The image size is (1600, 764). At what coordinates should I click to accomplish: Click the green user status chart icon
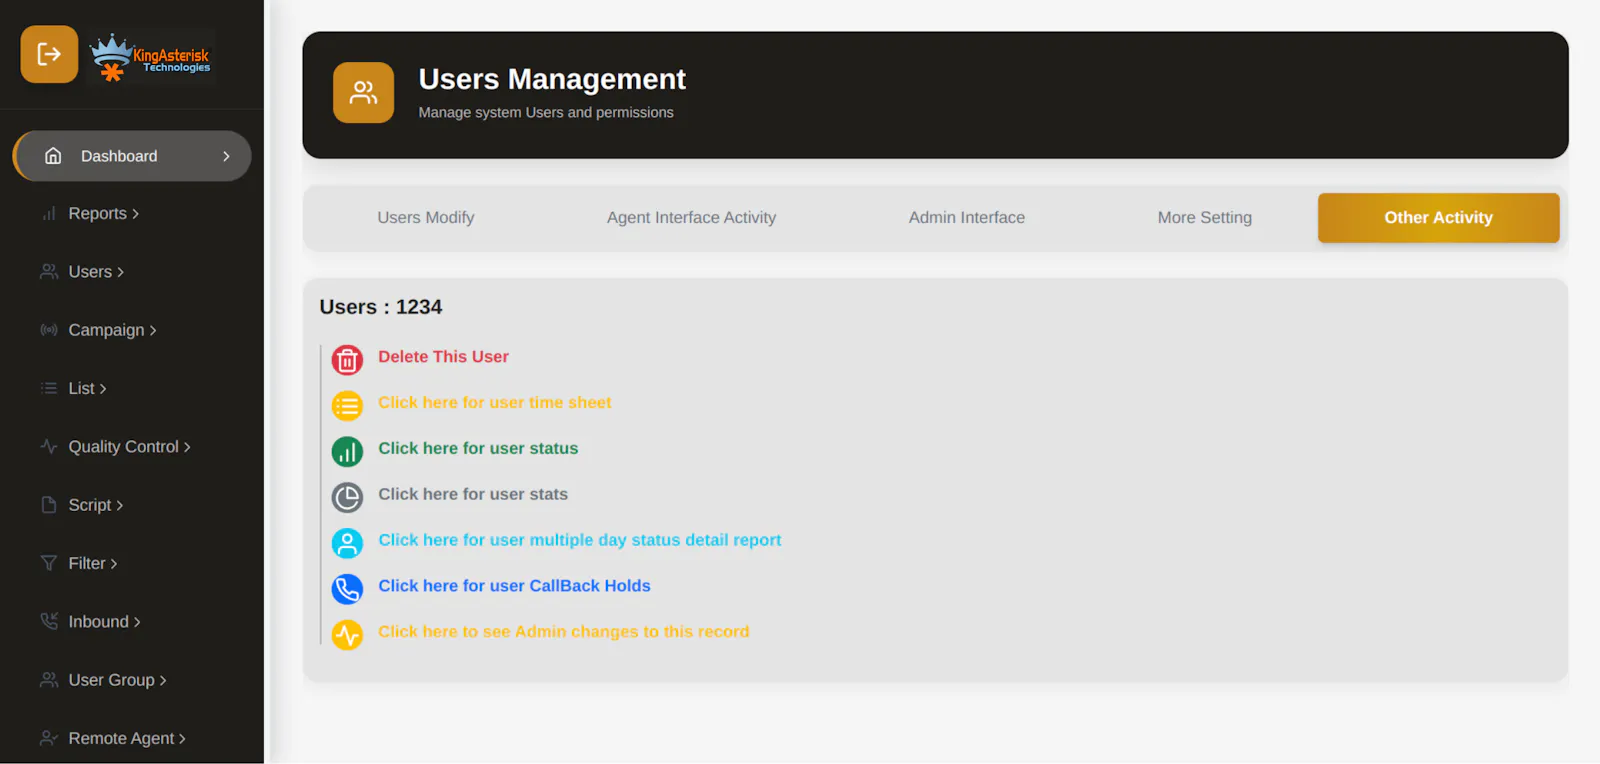coord(347,452)
